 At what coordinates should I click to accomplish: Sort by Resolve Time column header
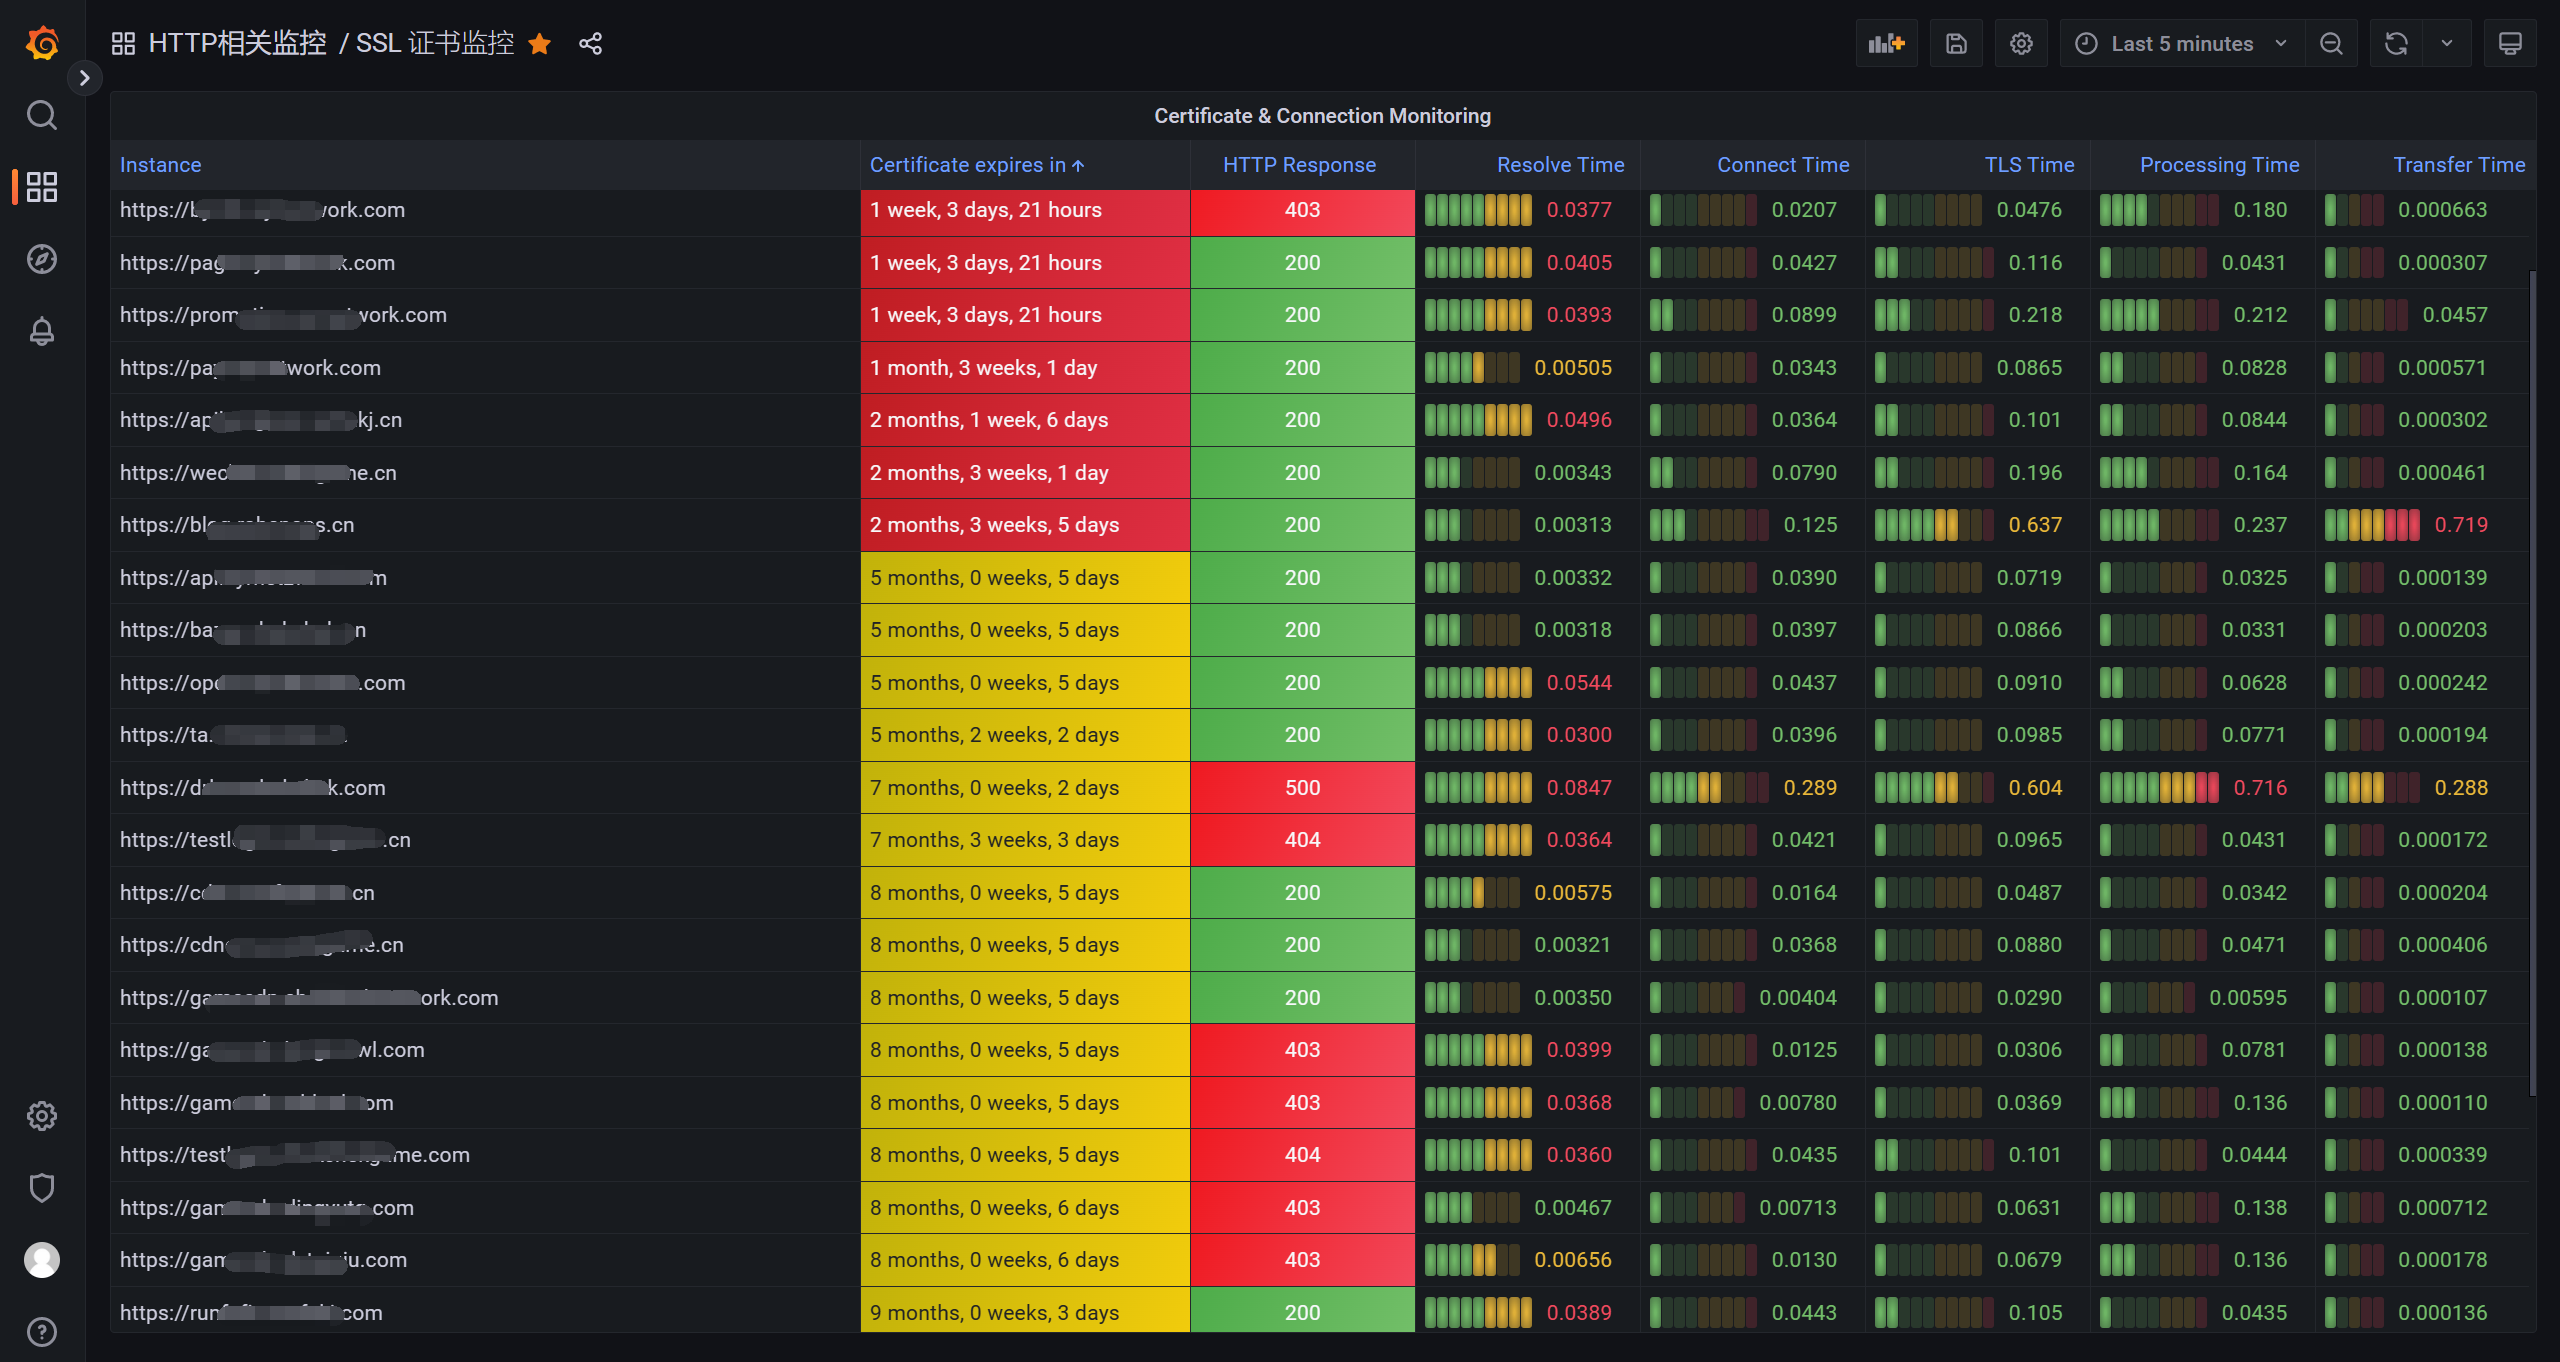click(1560, 165)
